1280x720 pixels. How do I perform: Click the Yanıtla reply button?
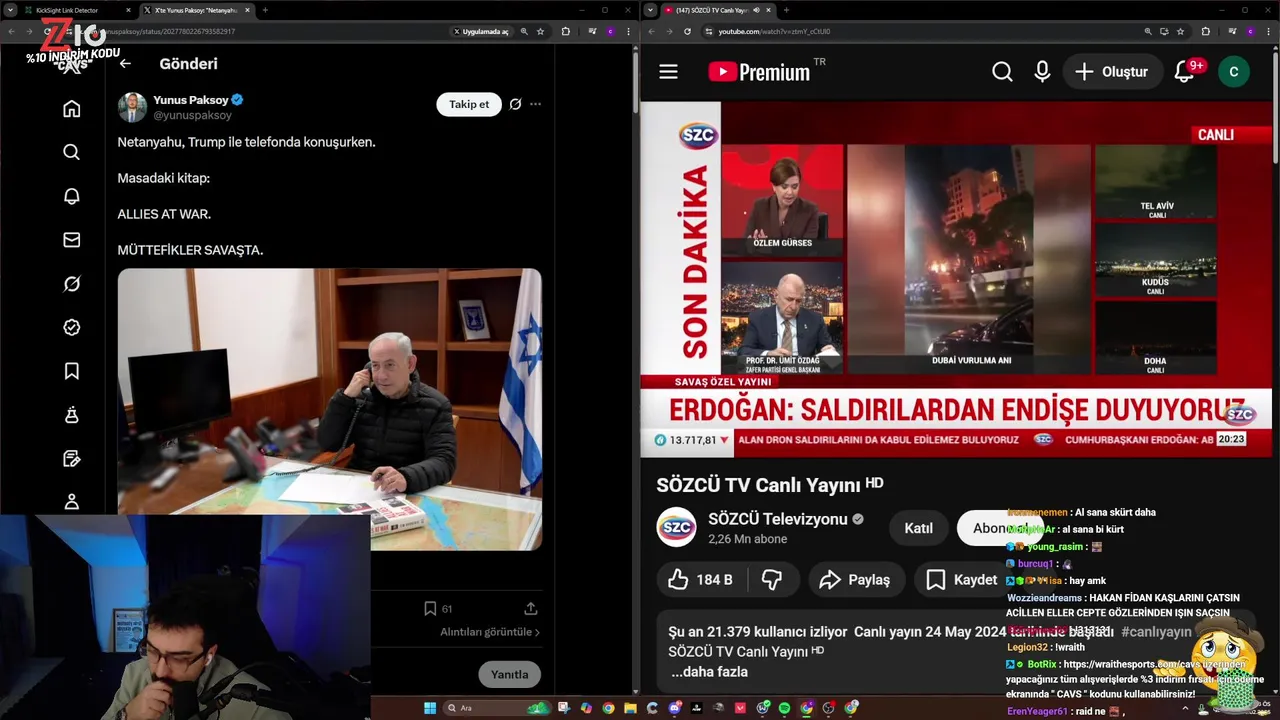[x=509, y=674]
